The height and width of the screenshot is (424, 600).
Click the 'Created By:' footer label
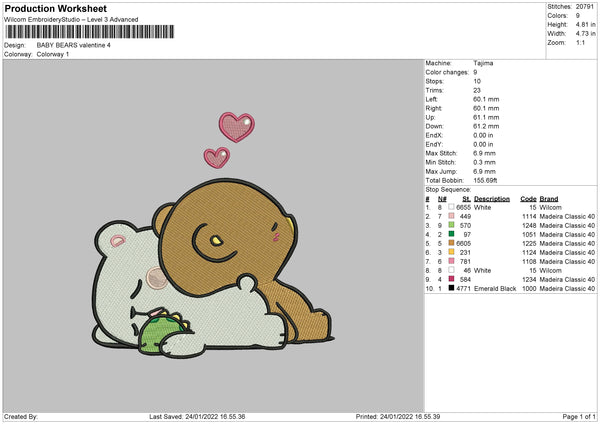click(21, 416)
